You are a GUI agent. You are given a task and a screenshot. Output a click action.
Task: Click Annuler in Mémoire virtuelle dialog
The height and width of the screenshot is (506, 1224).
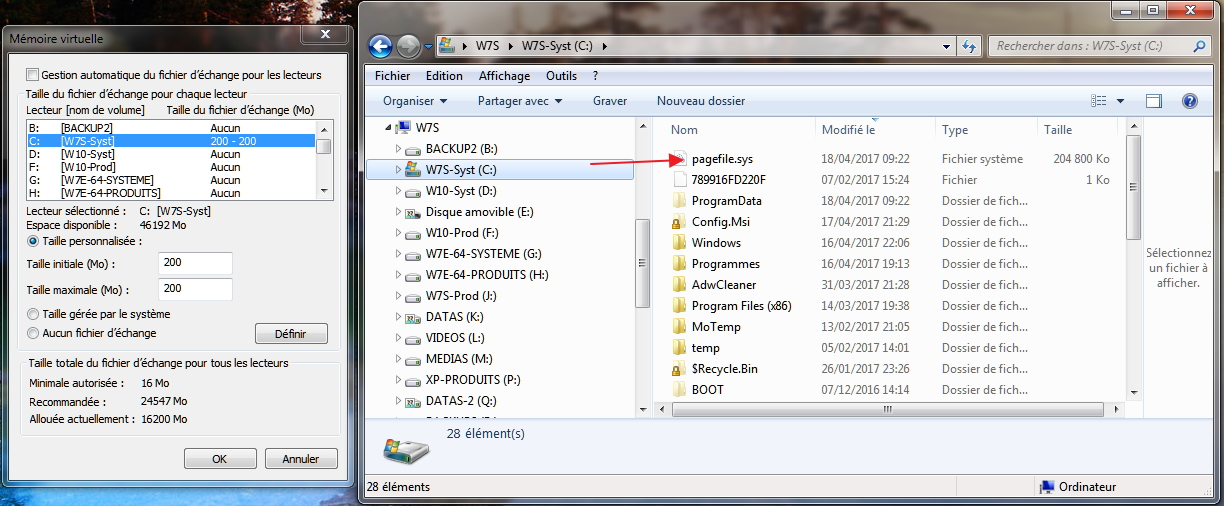point(301,459)
